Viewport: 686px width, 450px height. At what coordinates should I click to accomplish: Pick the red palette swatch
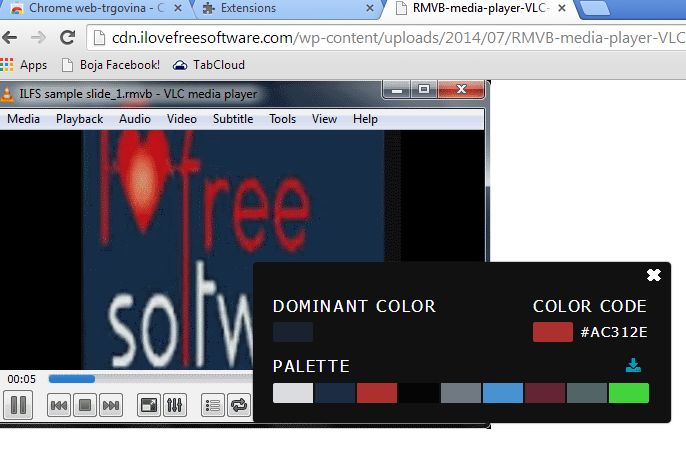377,393
